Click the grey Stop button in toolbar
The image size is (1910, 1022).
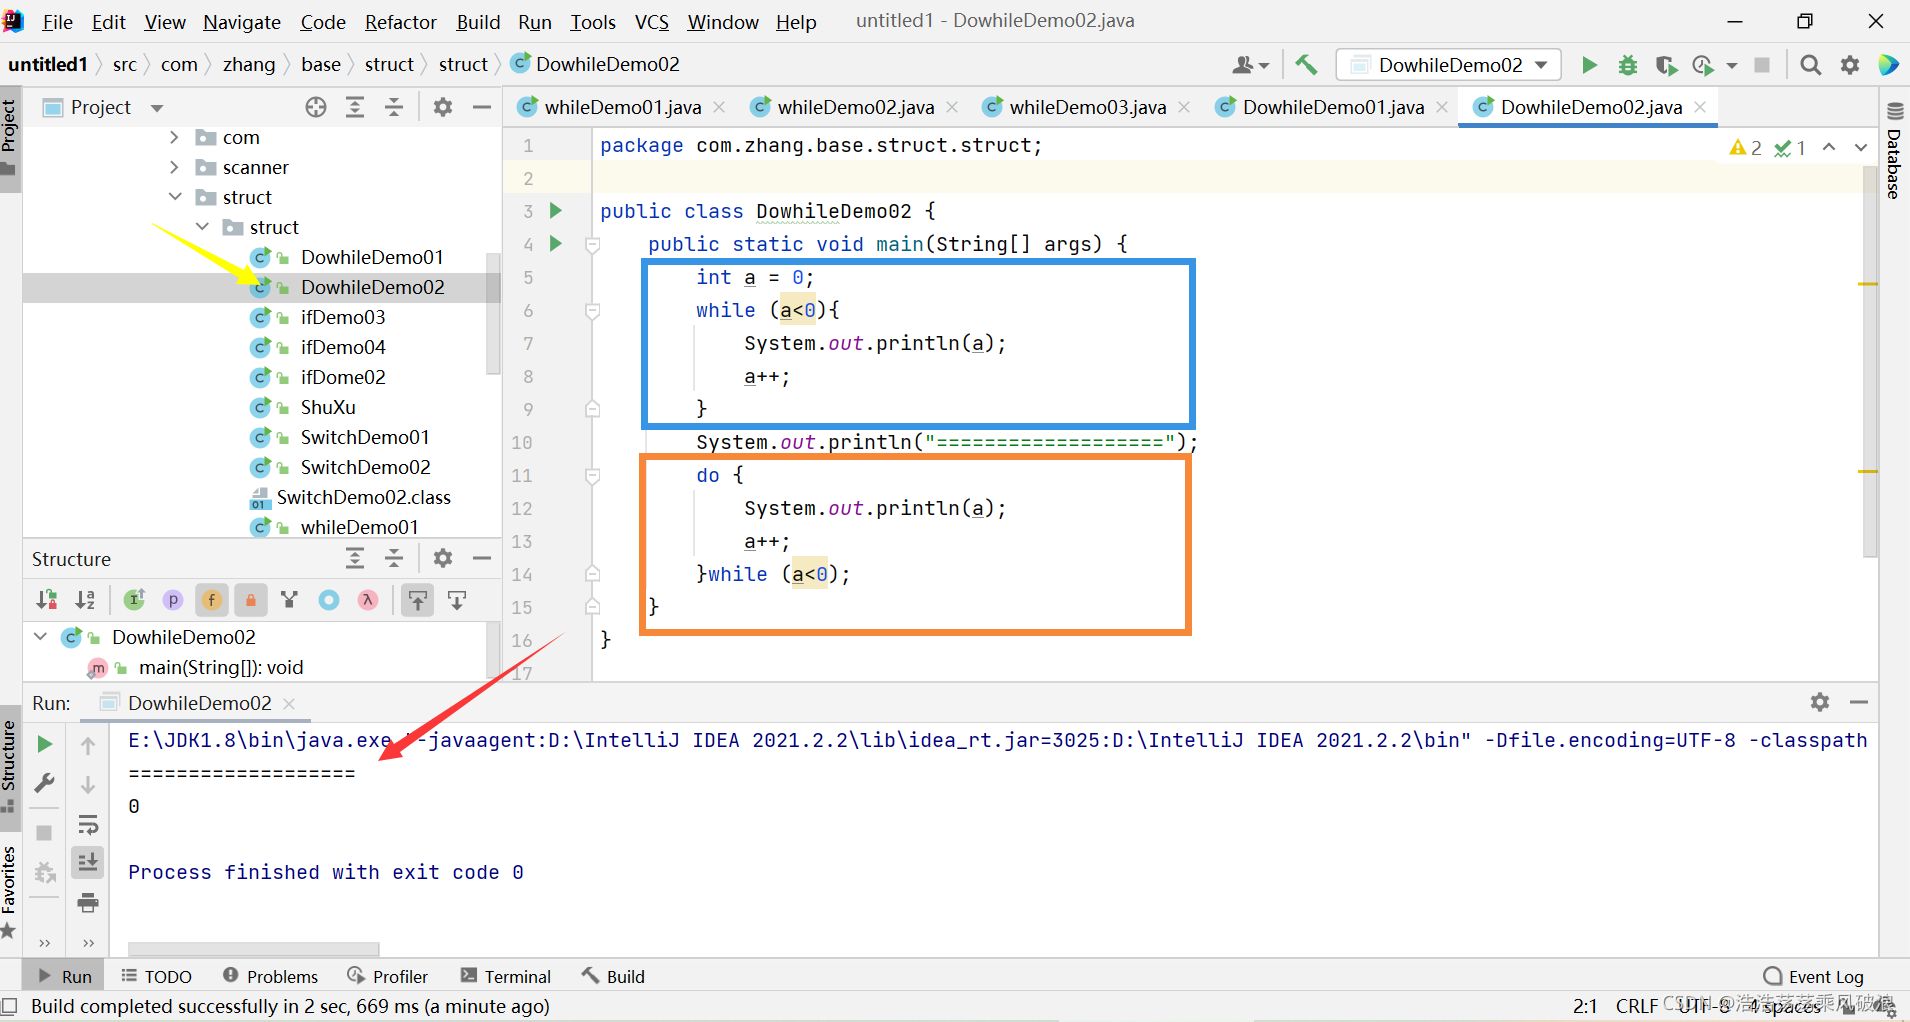click(x=1762, y=65)
